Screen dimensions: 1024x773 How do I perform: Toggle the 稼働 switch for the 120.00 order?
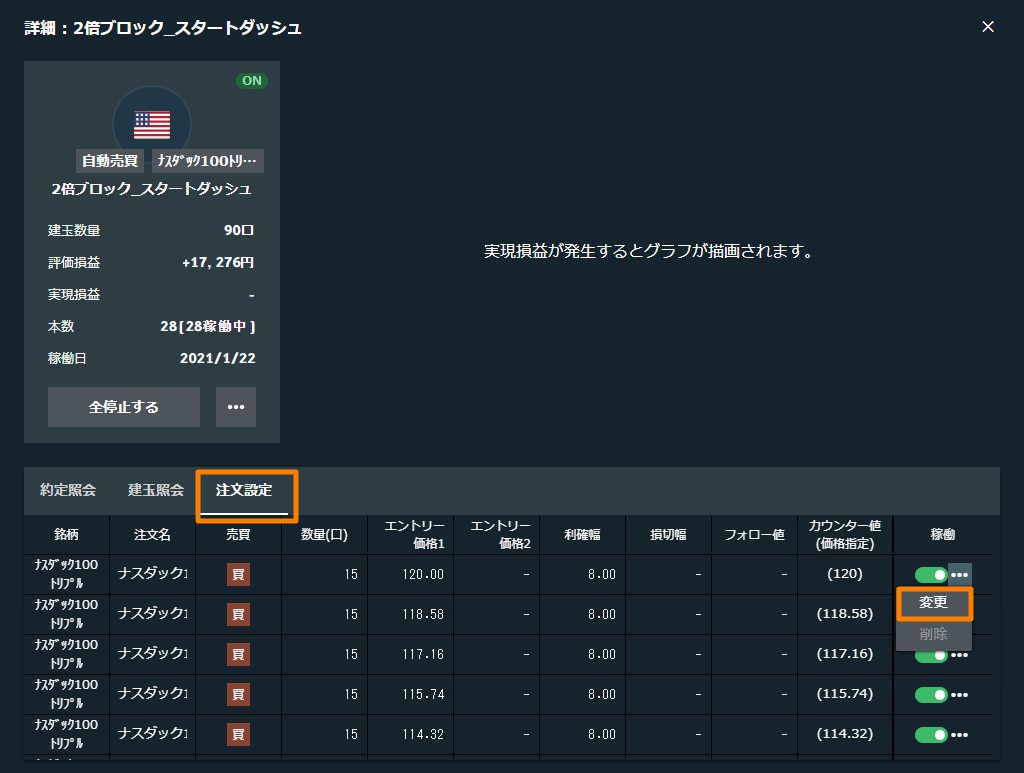(x=931, y=575)
